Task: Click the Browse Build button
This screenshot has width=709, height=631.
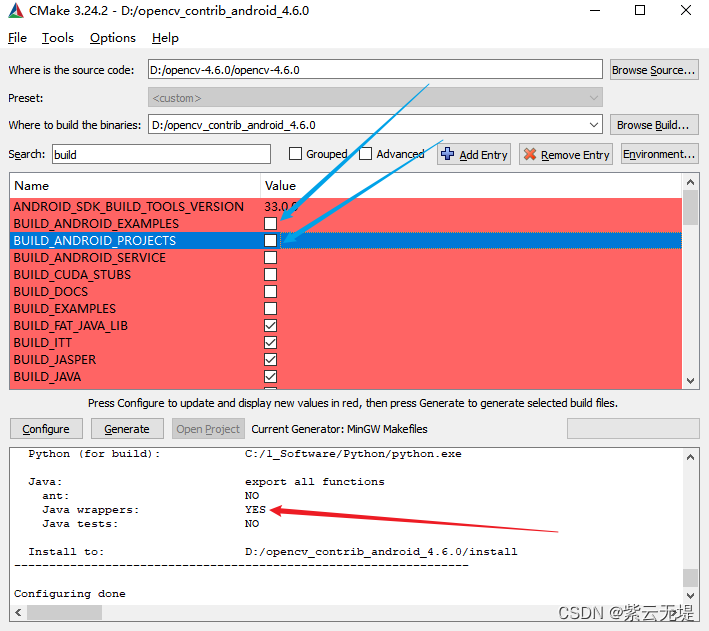Action: 654,125
